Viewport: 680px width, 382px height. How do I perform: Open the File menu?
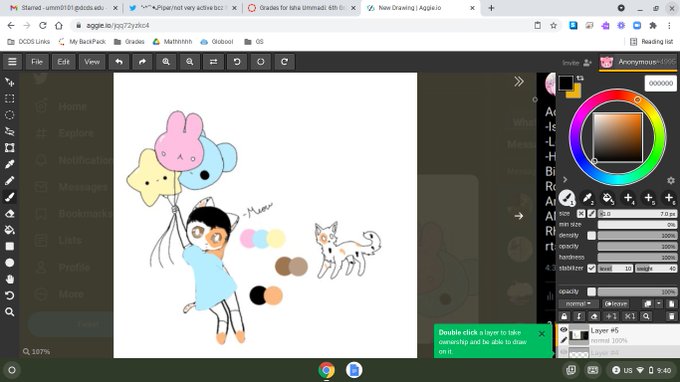(x=37, y=62)
